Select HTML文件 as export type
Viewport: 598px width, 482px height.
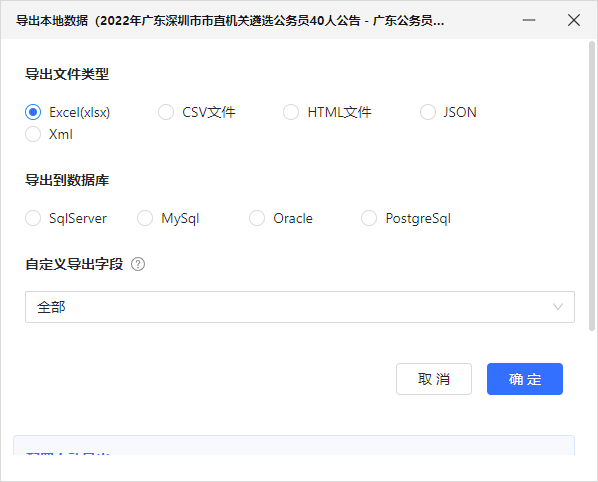(x=291, y=112)
